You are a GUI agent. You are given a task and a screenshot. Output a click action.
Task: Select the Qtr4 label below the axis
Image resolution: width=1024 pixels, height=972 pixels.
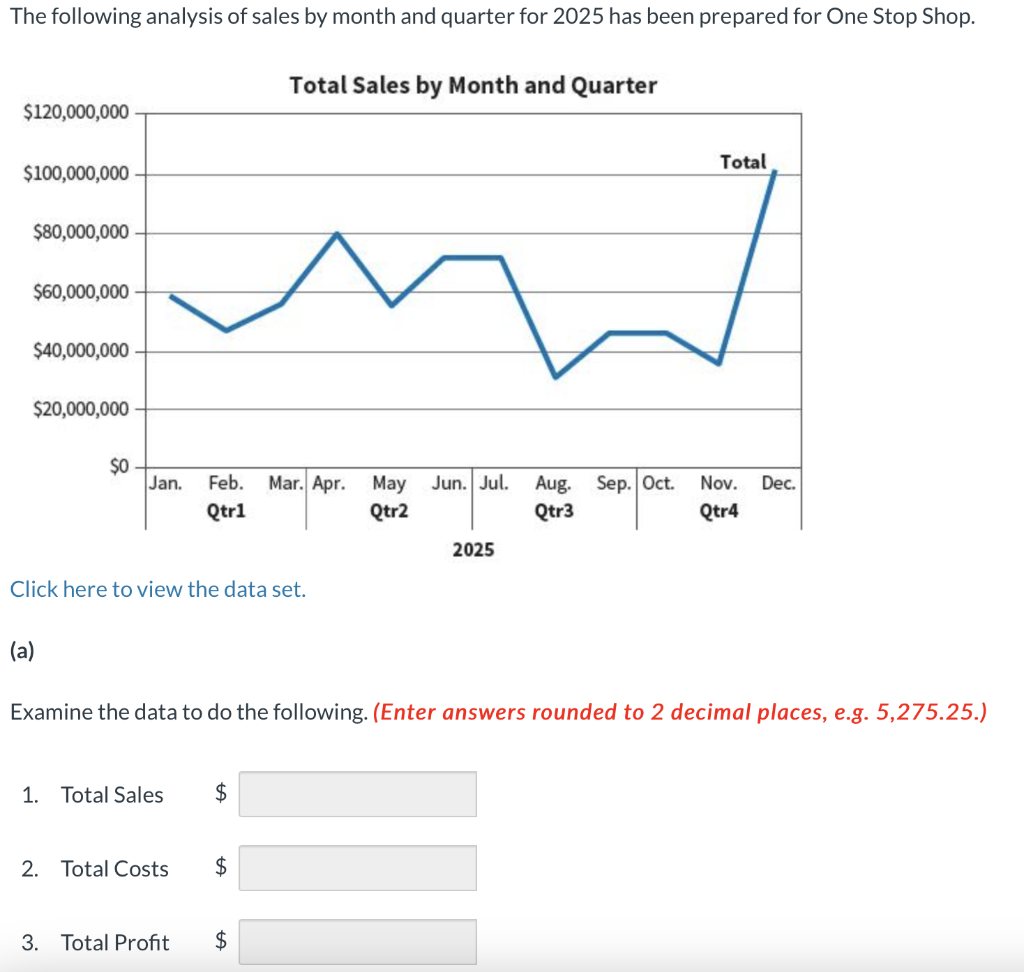point(716,510)
